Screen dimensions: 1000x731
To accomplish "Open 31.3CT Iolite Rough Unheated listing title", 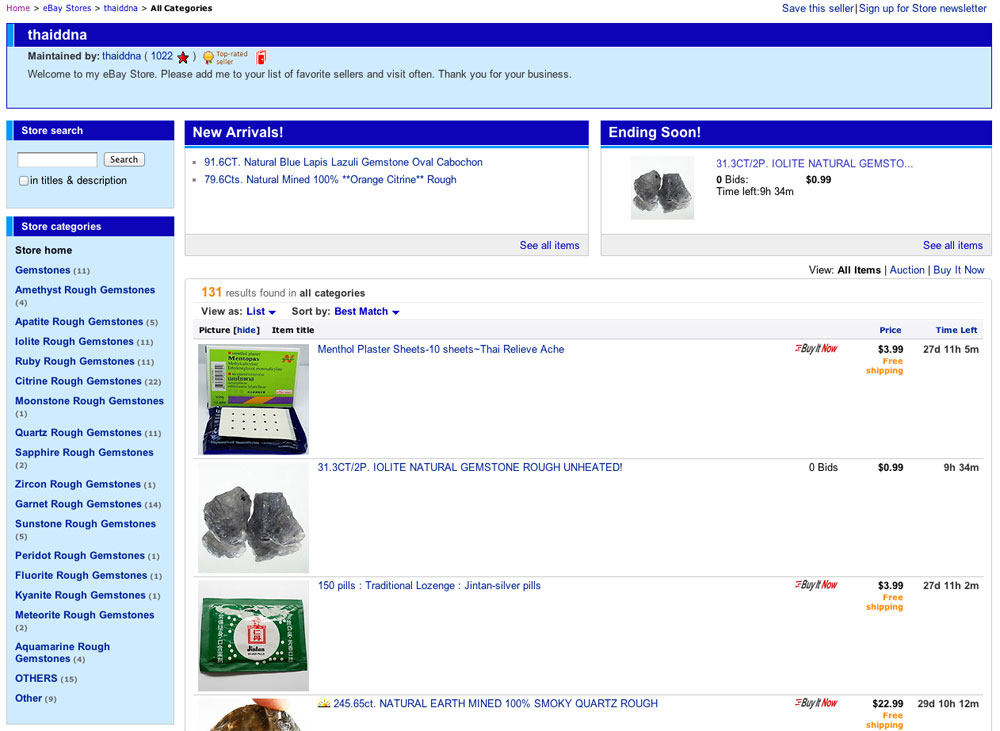I will tap(470, 467).
